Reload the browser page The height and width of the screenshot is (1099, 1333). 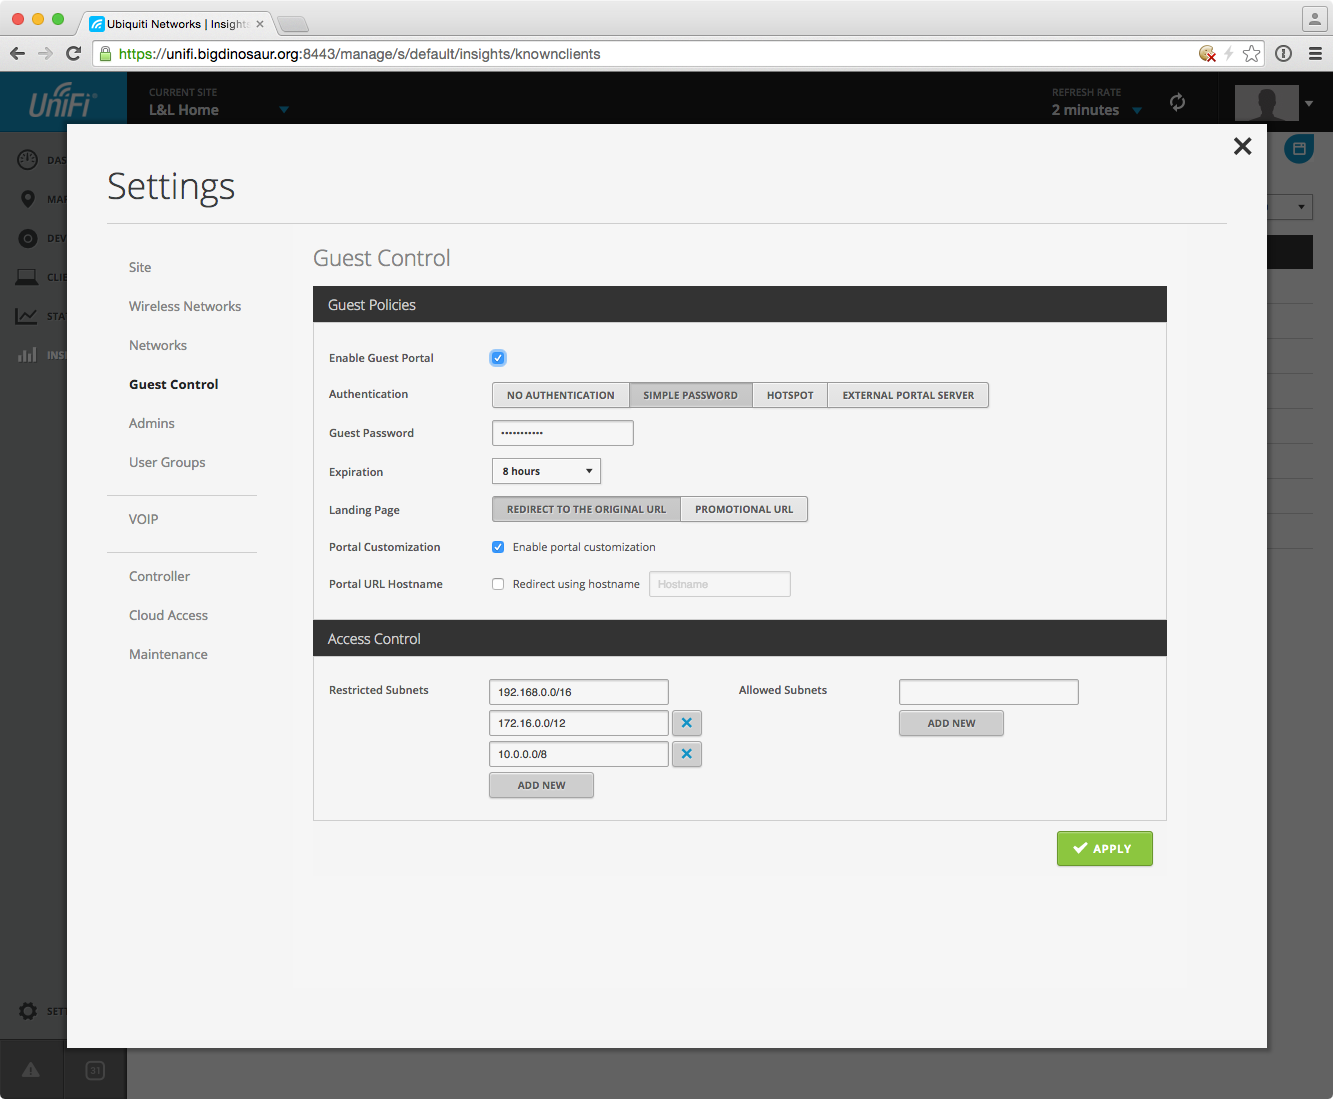(x=73, y=54)
